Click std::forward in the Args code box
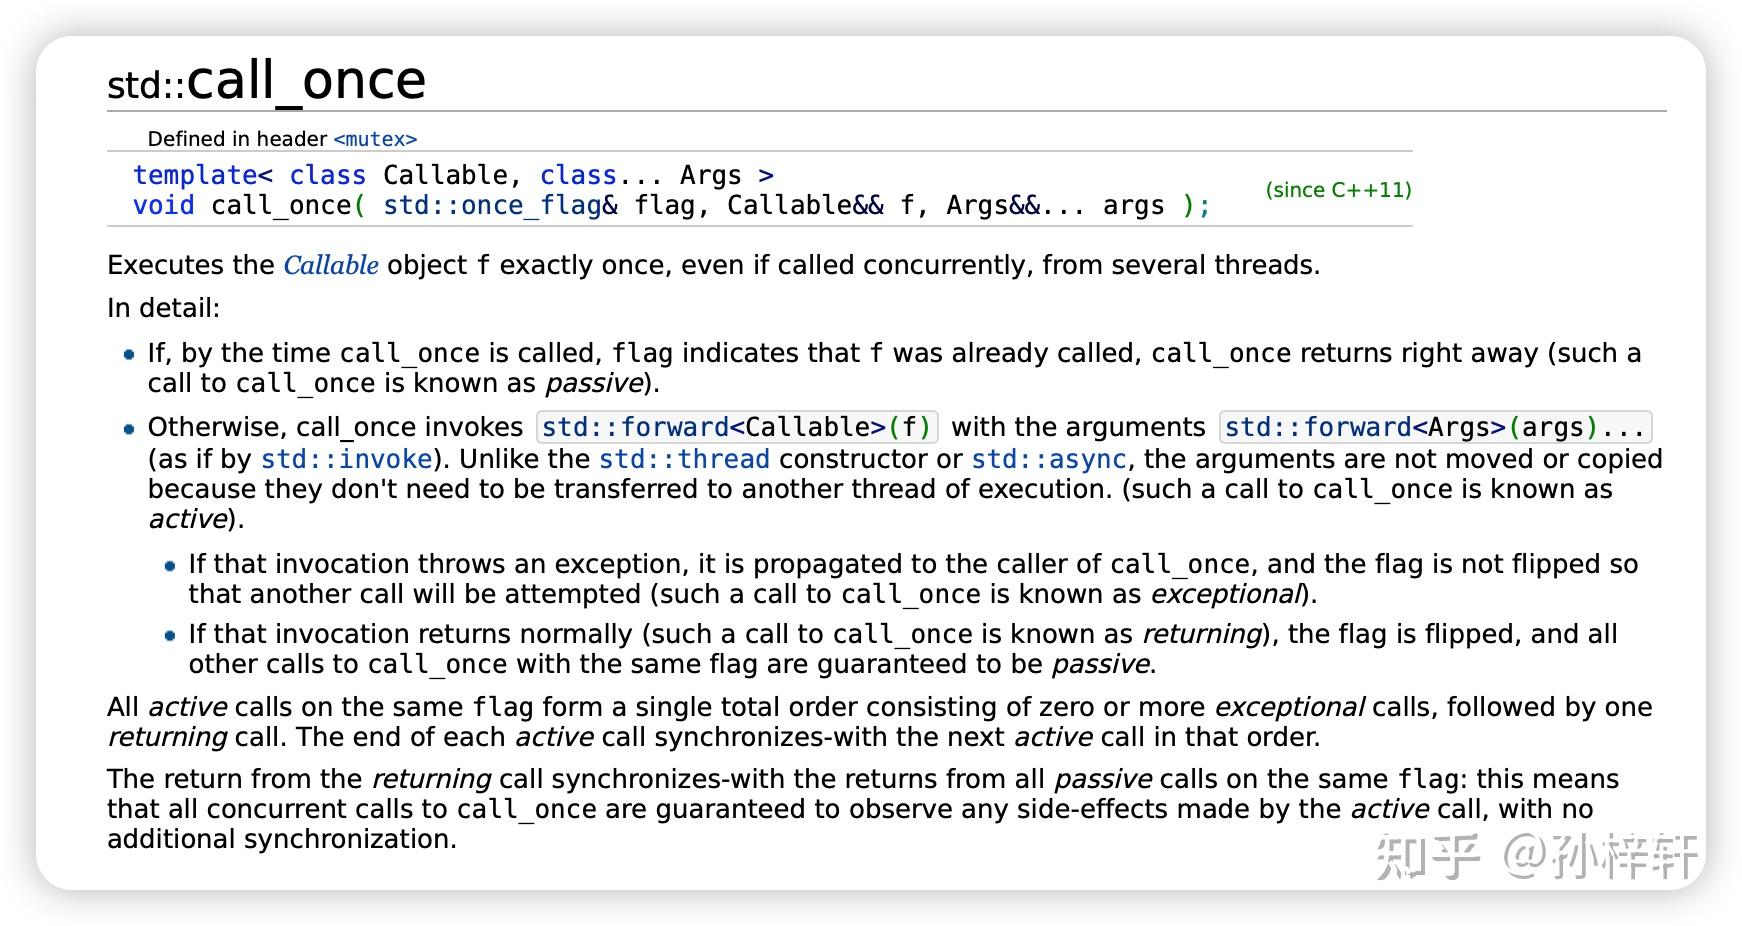The width and height of the screenshot is (1742, 926). 1317,428
